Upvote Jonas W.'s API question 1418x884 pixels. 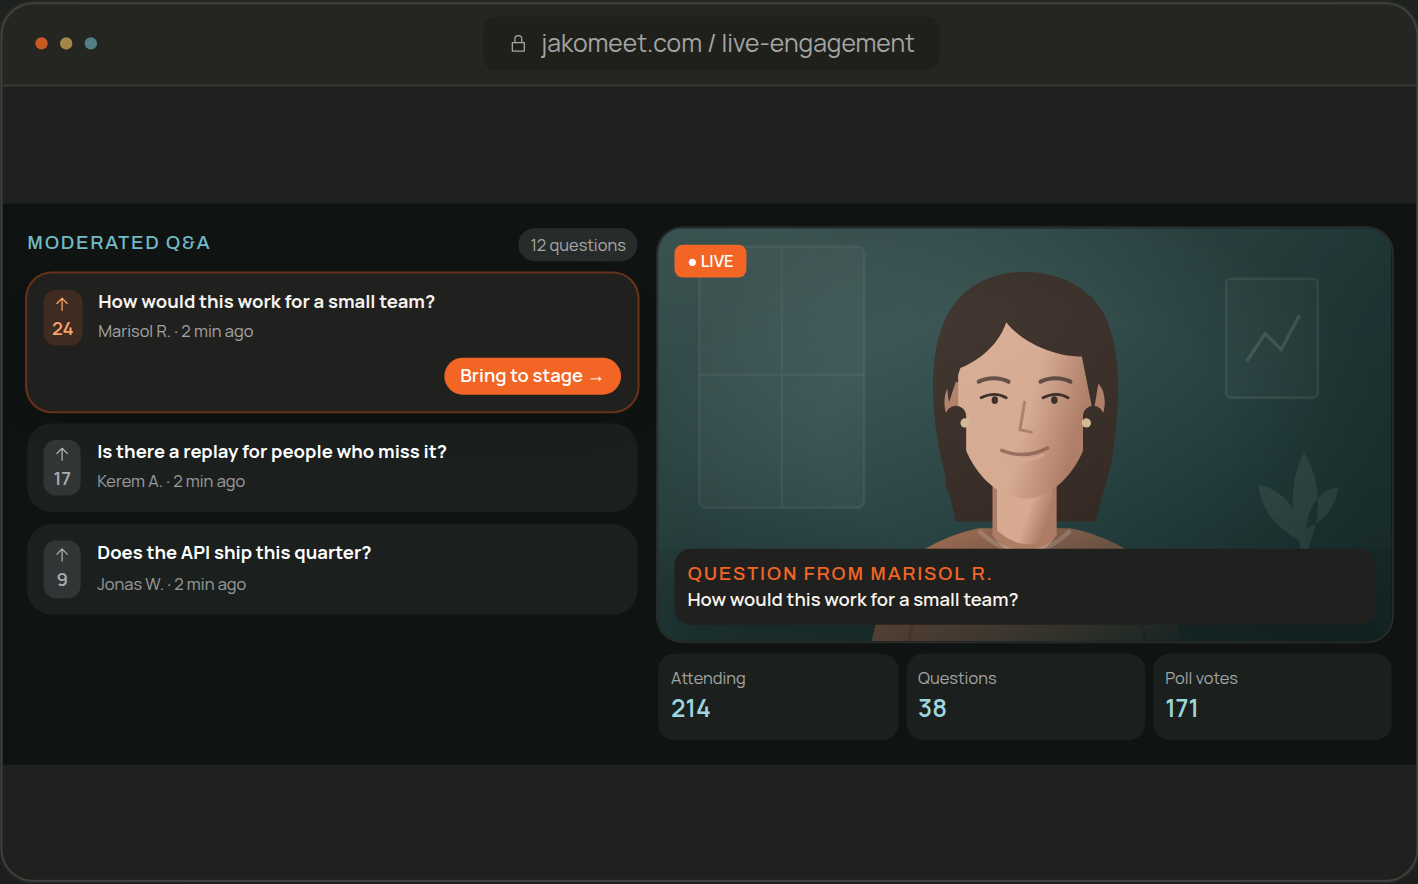click(x=62, y=568)
